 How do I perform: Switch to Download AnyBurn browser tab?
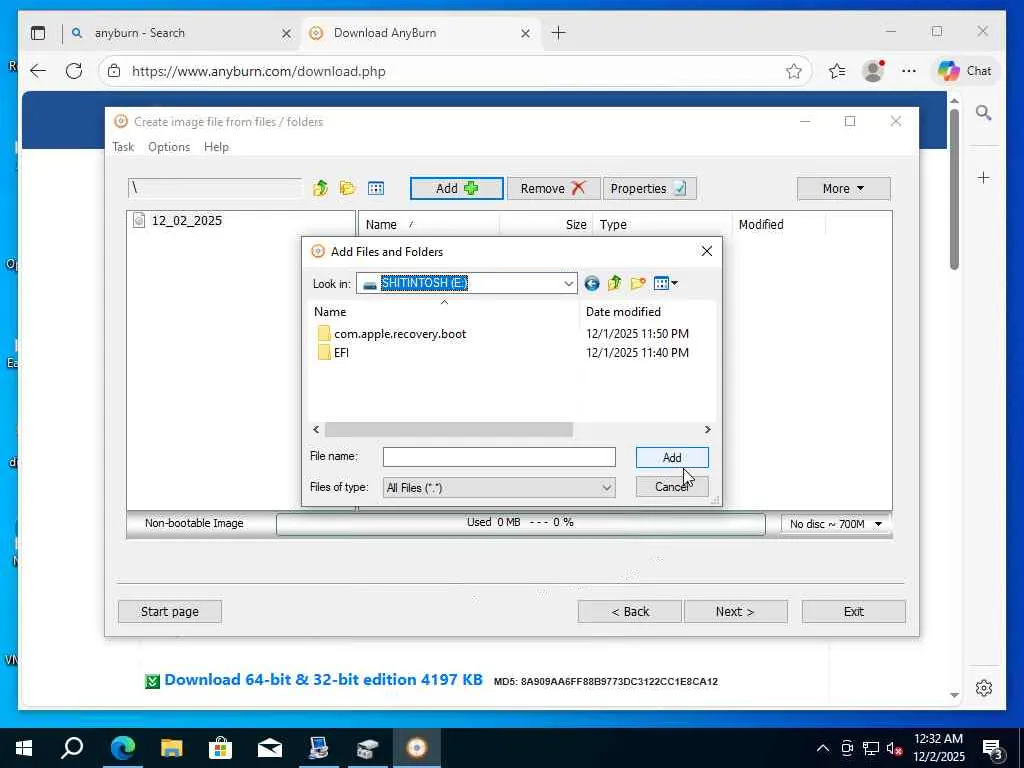(418, 33)
